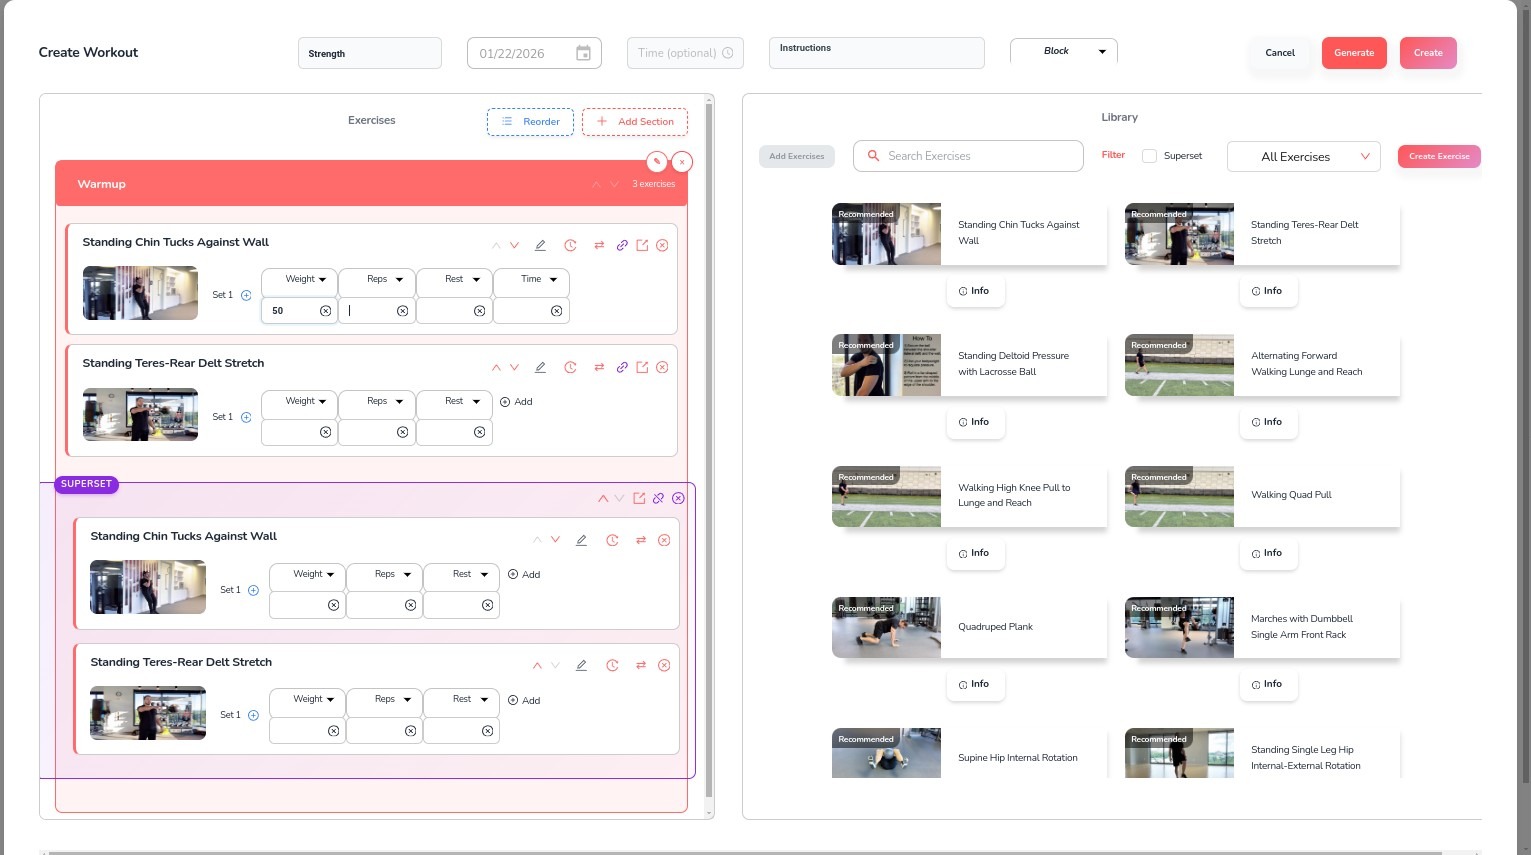This screenshot has width=1531, height=855.
Task: Open Reps dropdown for Teres-Rear Delt Stretch inside superset
Action: point(385,700)
